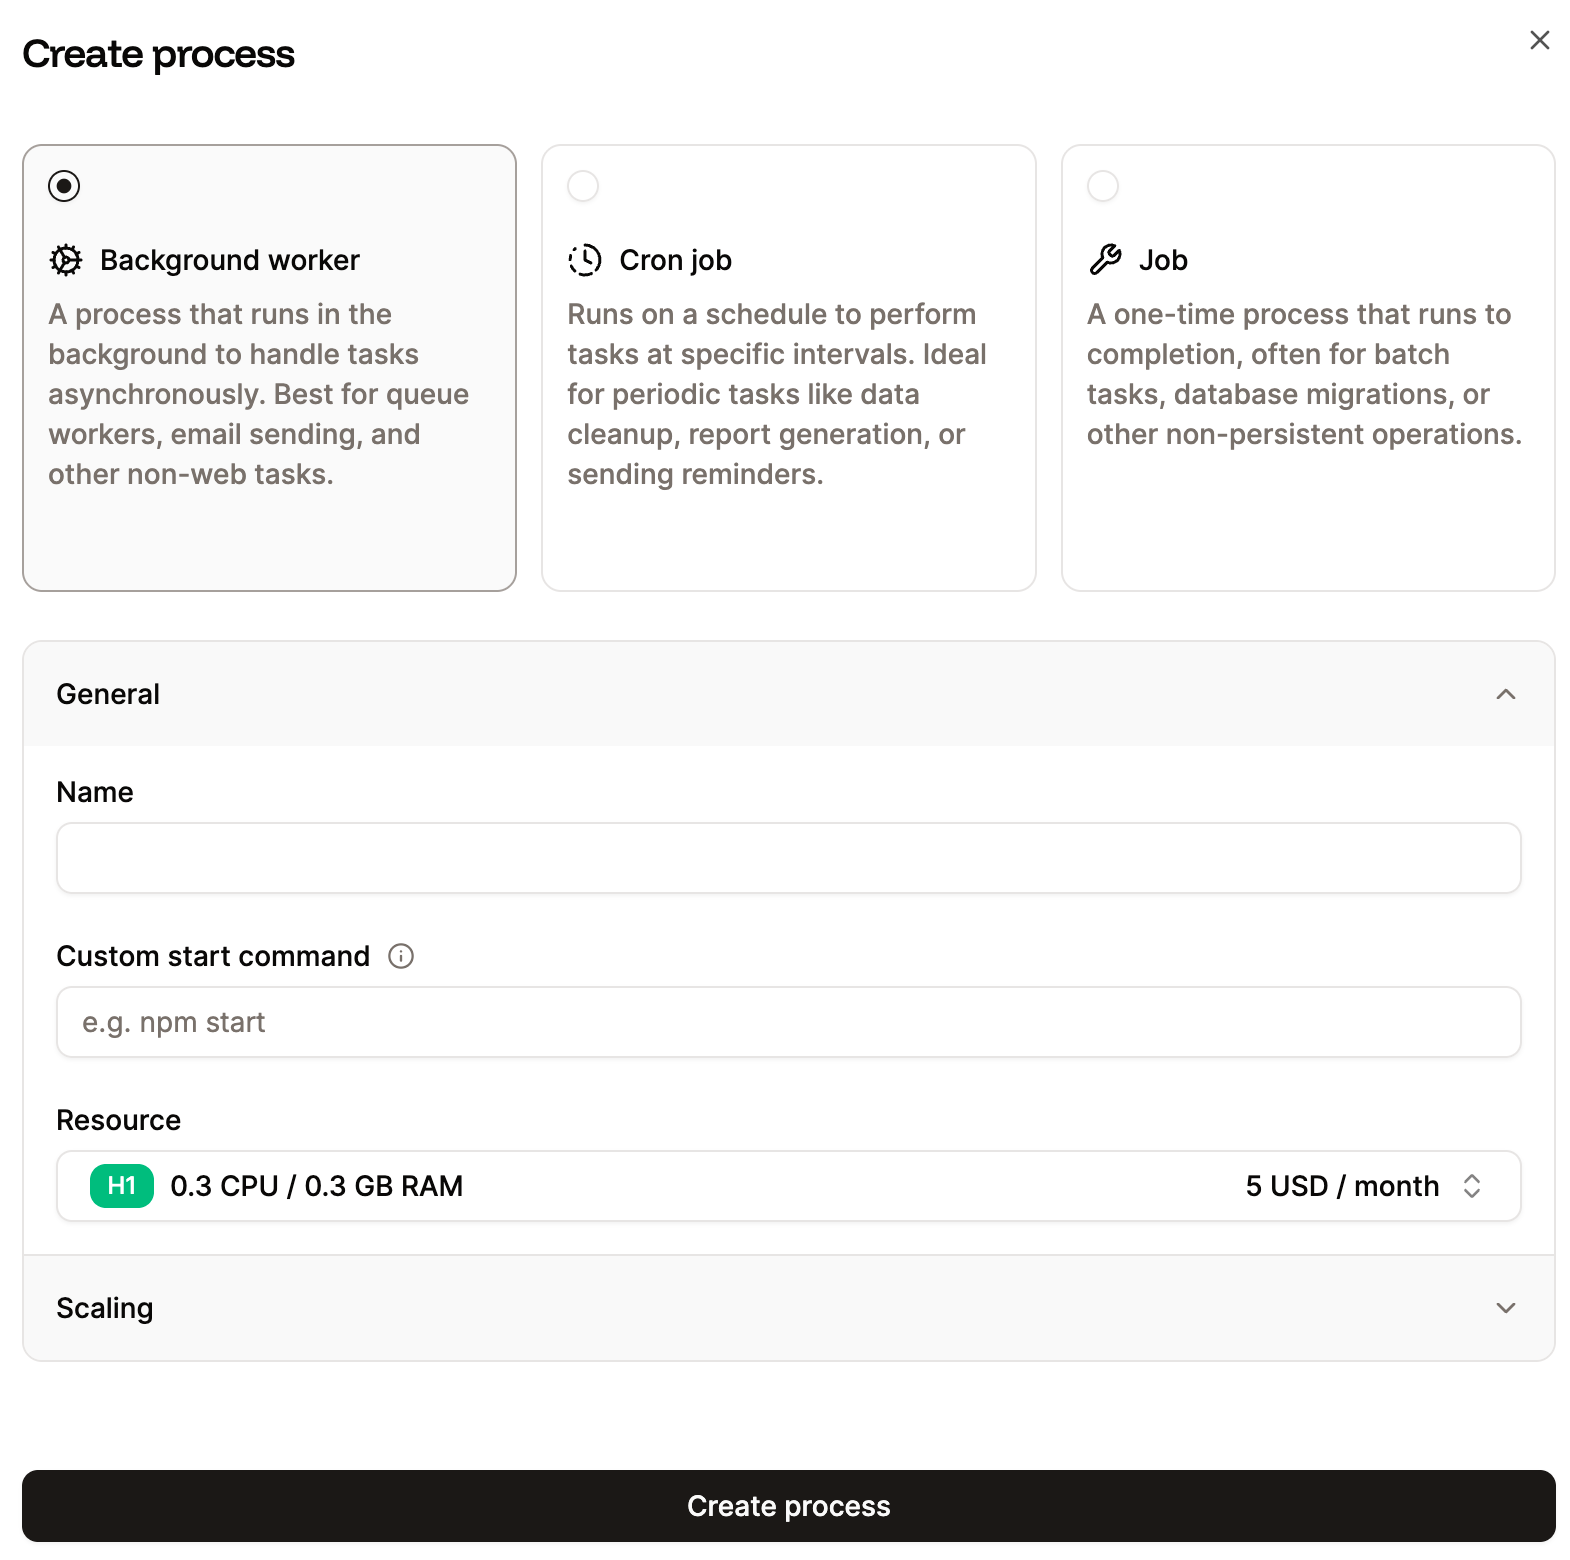
Task: Click the gear icon next to Background worker
Action: [64, 260]
